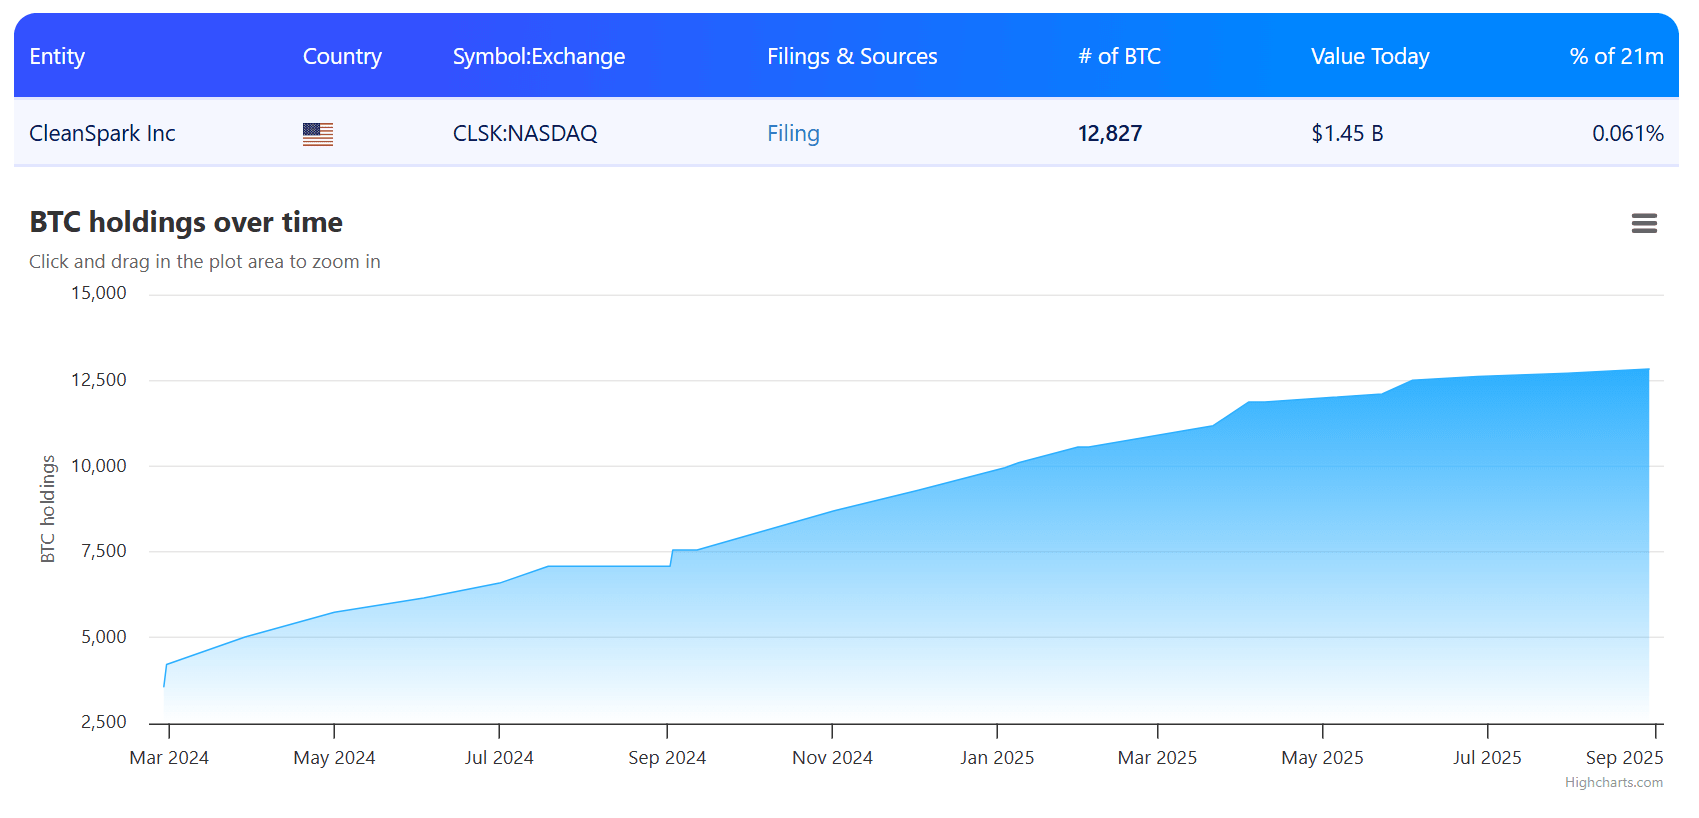Click the 0.061% percentage cell
Viewport: 1699px width, 818px height.
[x=1627, y=134]
